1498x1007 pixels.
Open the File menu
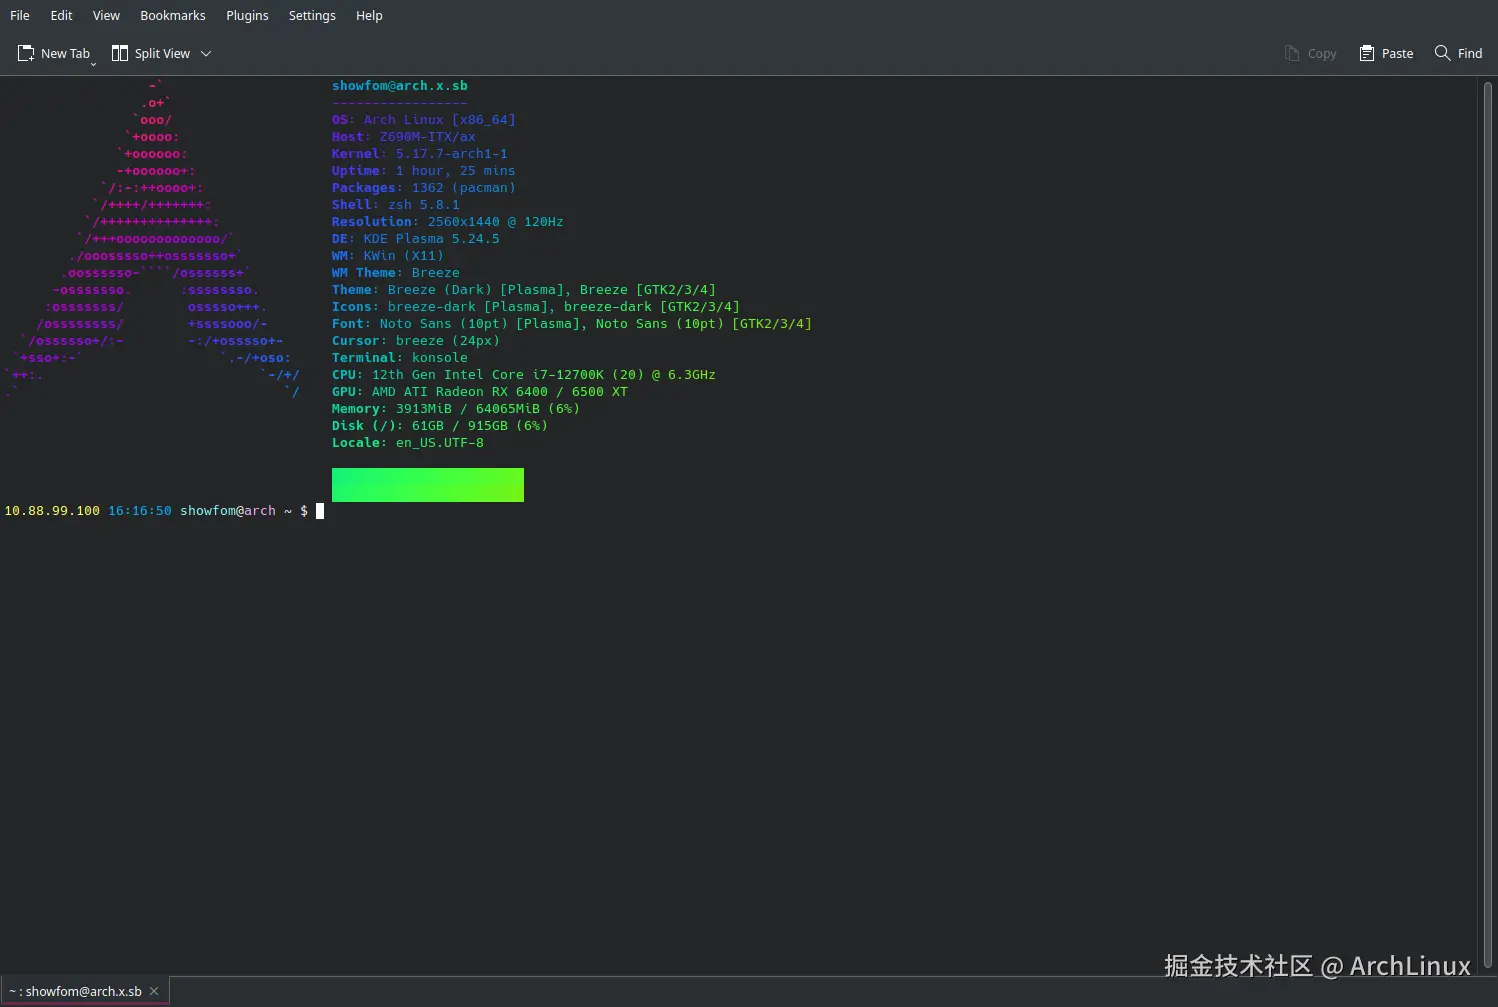click(x=20, y=15)
